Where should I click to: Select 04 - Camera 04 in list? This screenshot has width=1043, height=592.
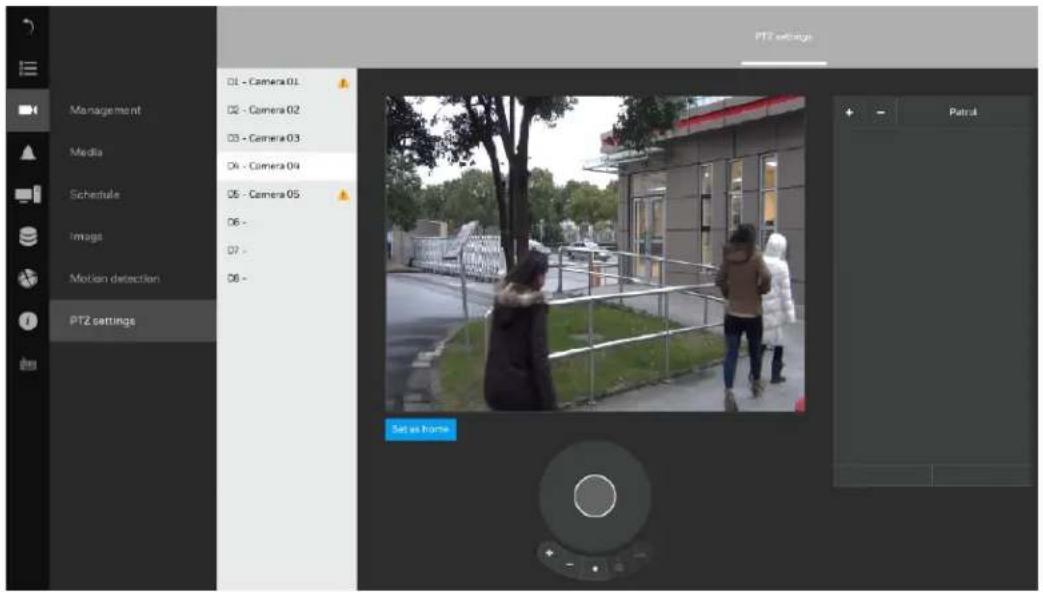click(287, 166)
